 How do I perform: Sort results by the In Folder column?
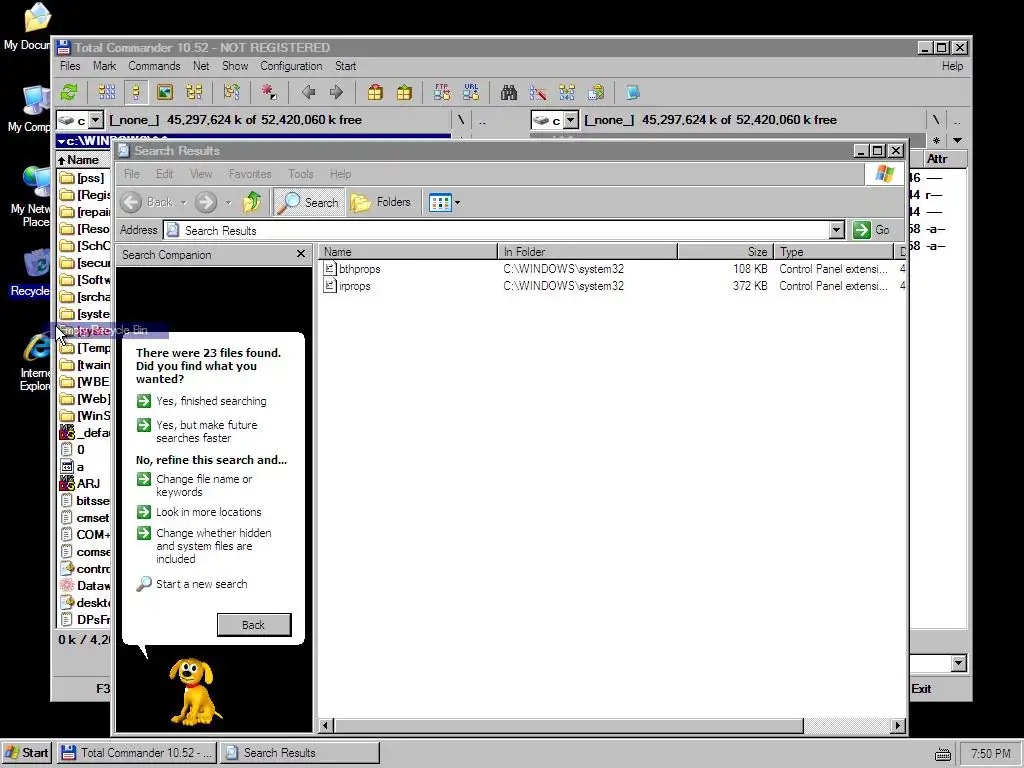pyautogui.click(x=588, y=251)
